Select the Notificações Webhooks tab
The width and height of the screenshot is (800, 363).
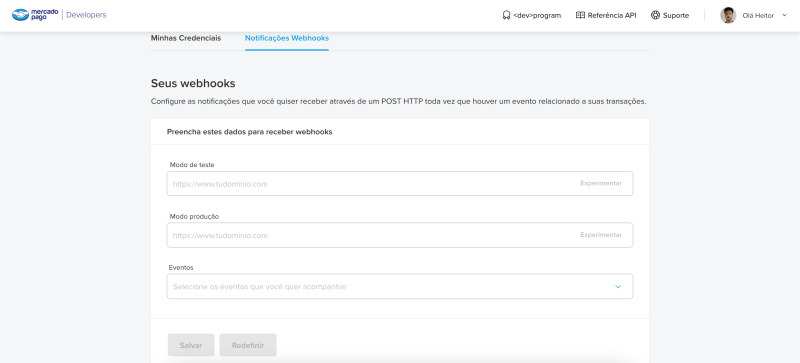click(287, 38)
